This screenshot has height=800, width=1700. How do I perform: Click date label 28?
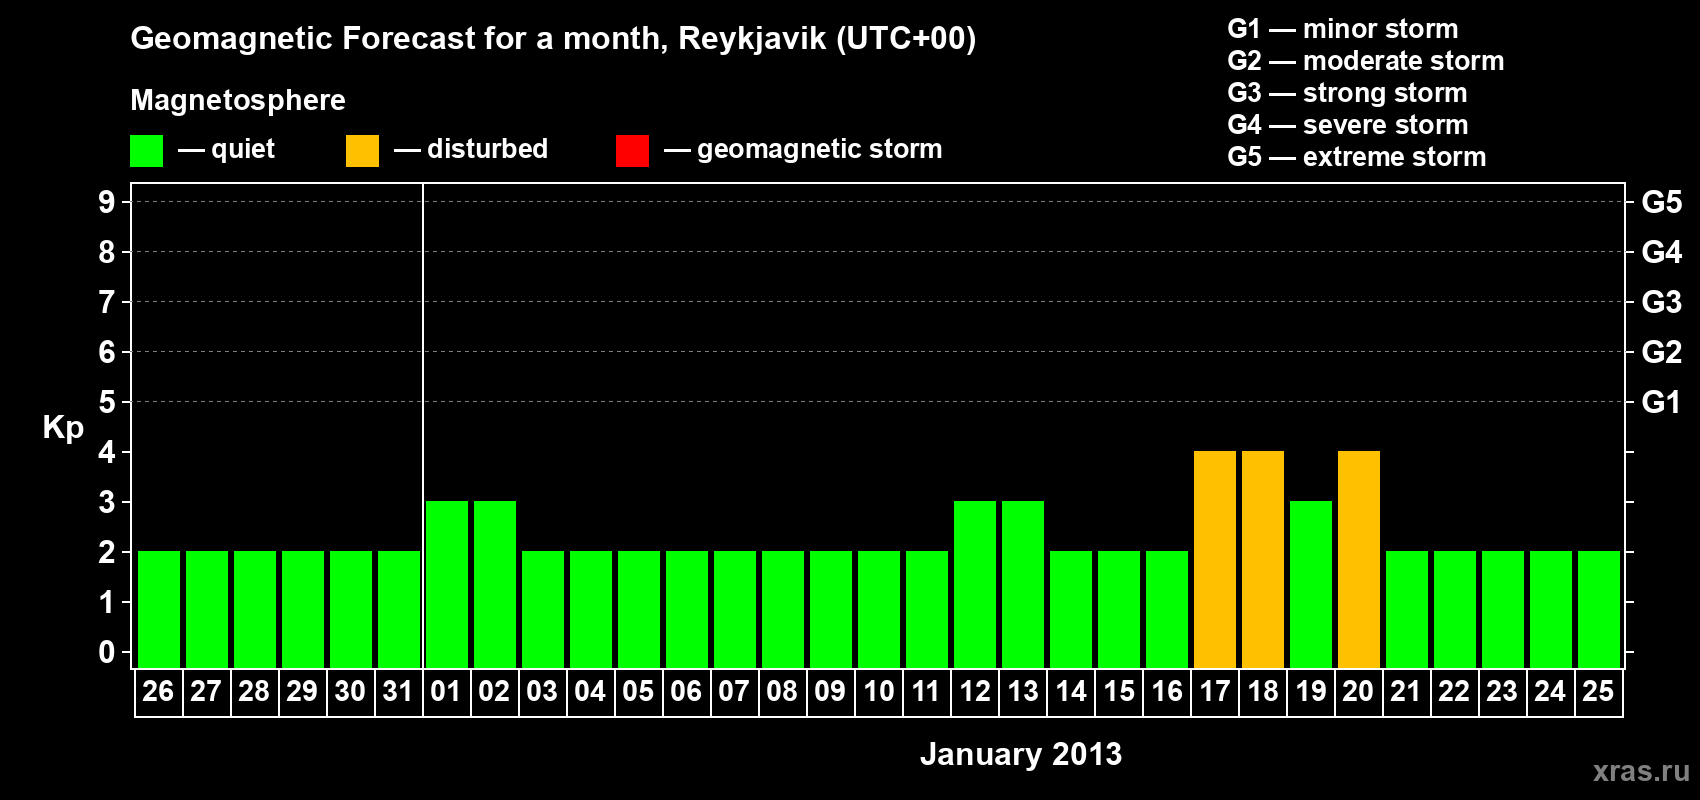[x=254, y=691]
